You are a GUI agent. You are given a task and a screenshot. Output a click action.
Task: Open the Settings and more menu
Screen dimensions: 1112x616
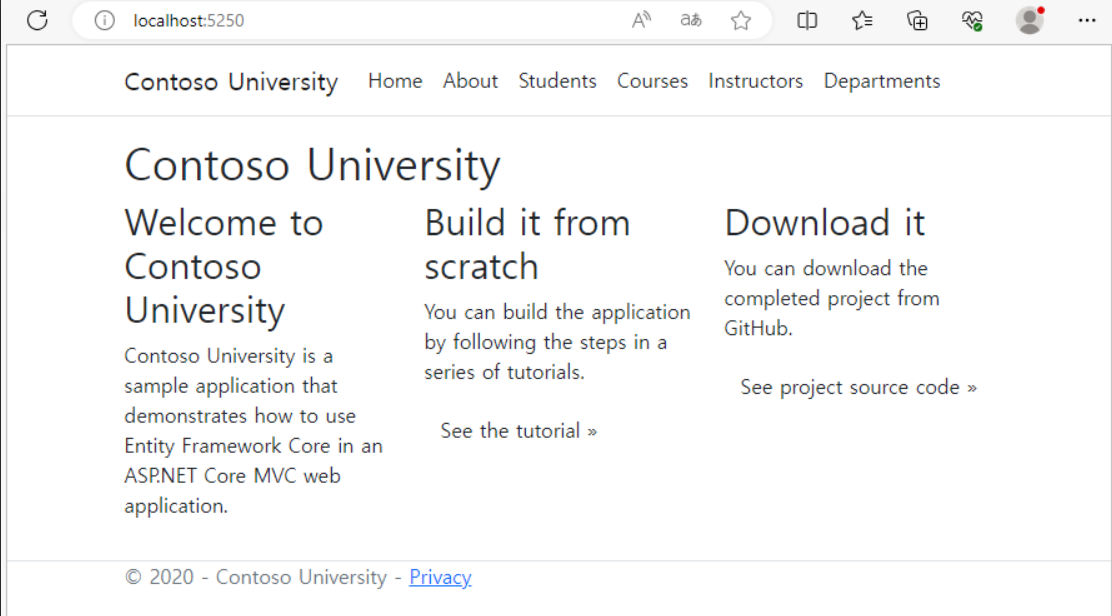coord(1086,21)
